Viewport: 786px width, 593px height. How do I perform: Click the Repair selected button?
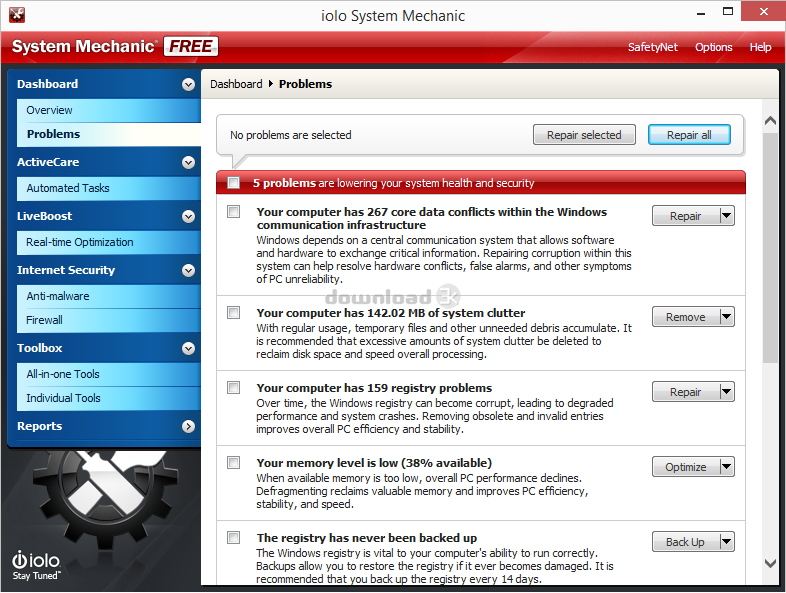coord(584,135)
